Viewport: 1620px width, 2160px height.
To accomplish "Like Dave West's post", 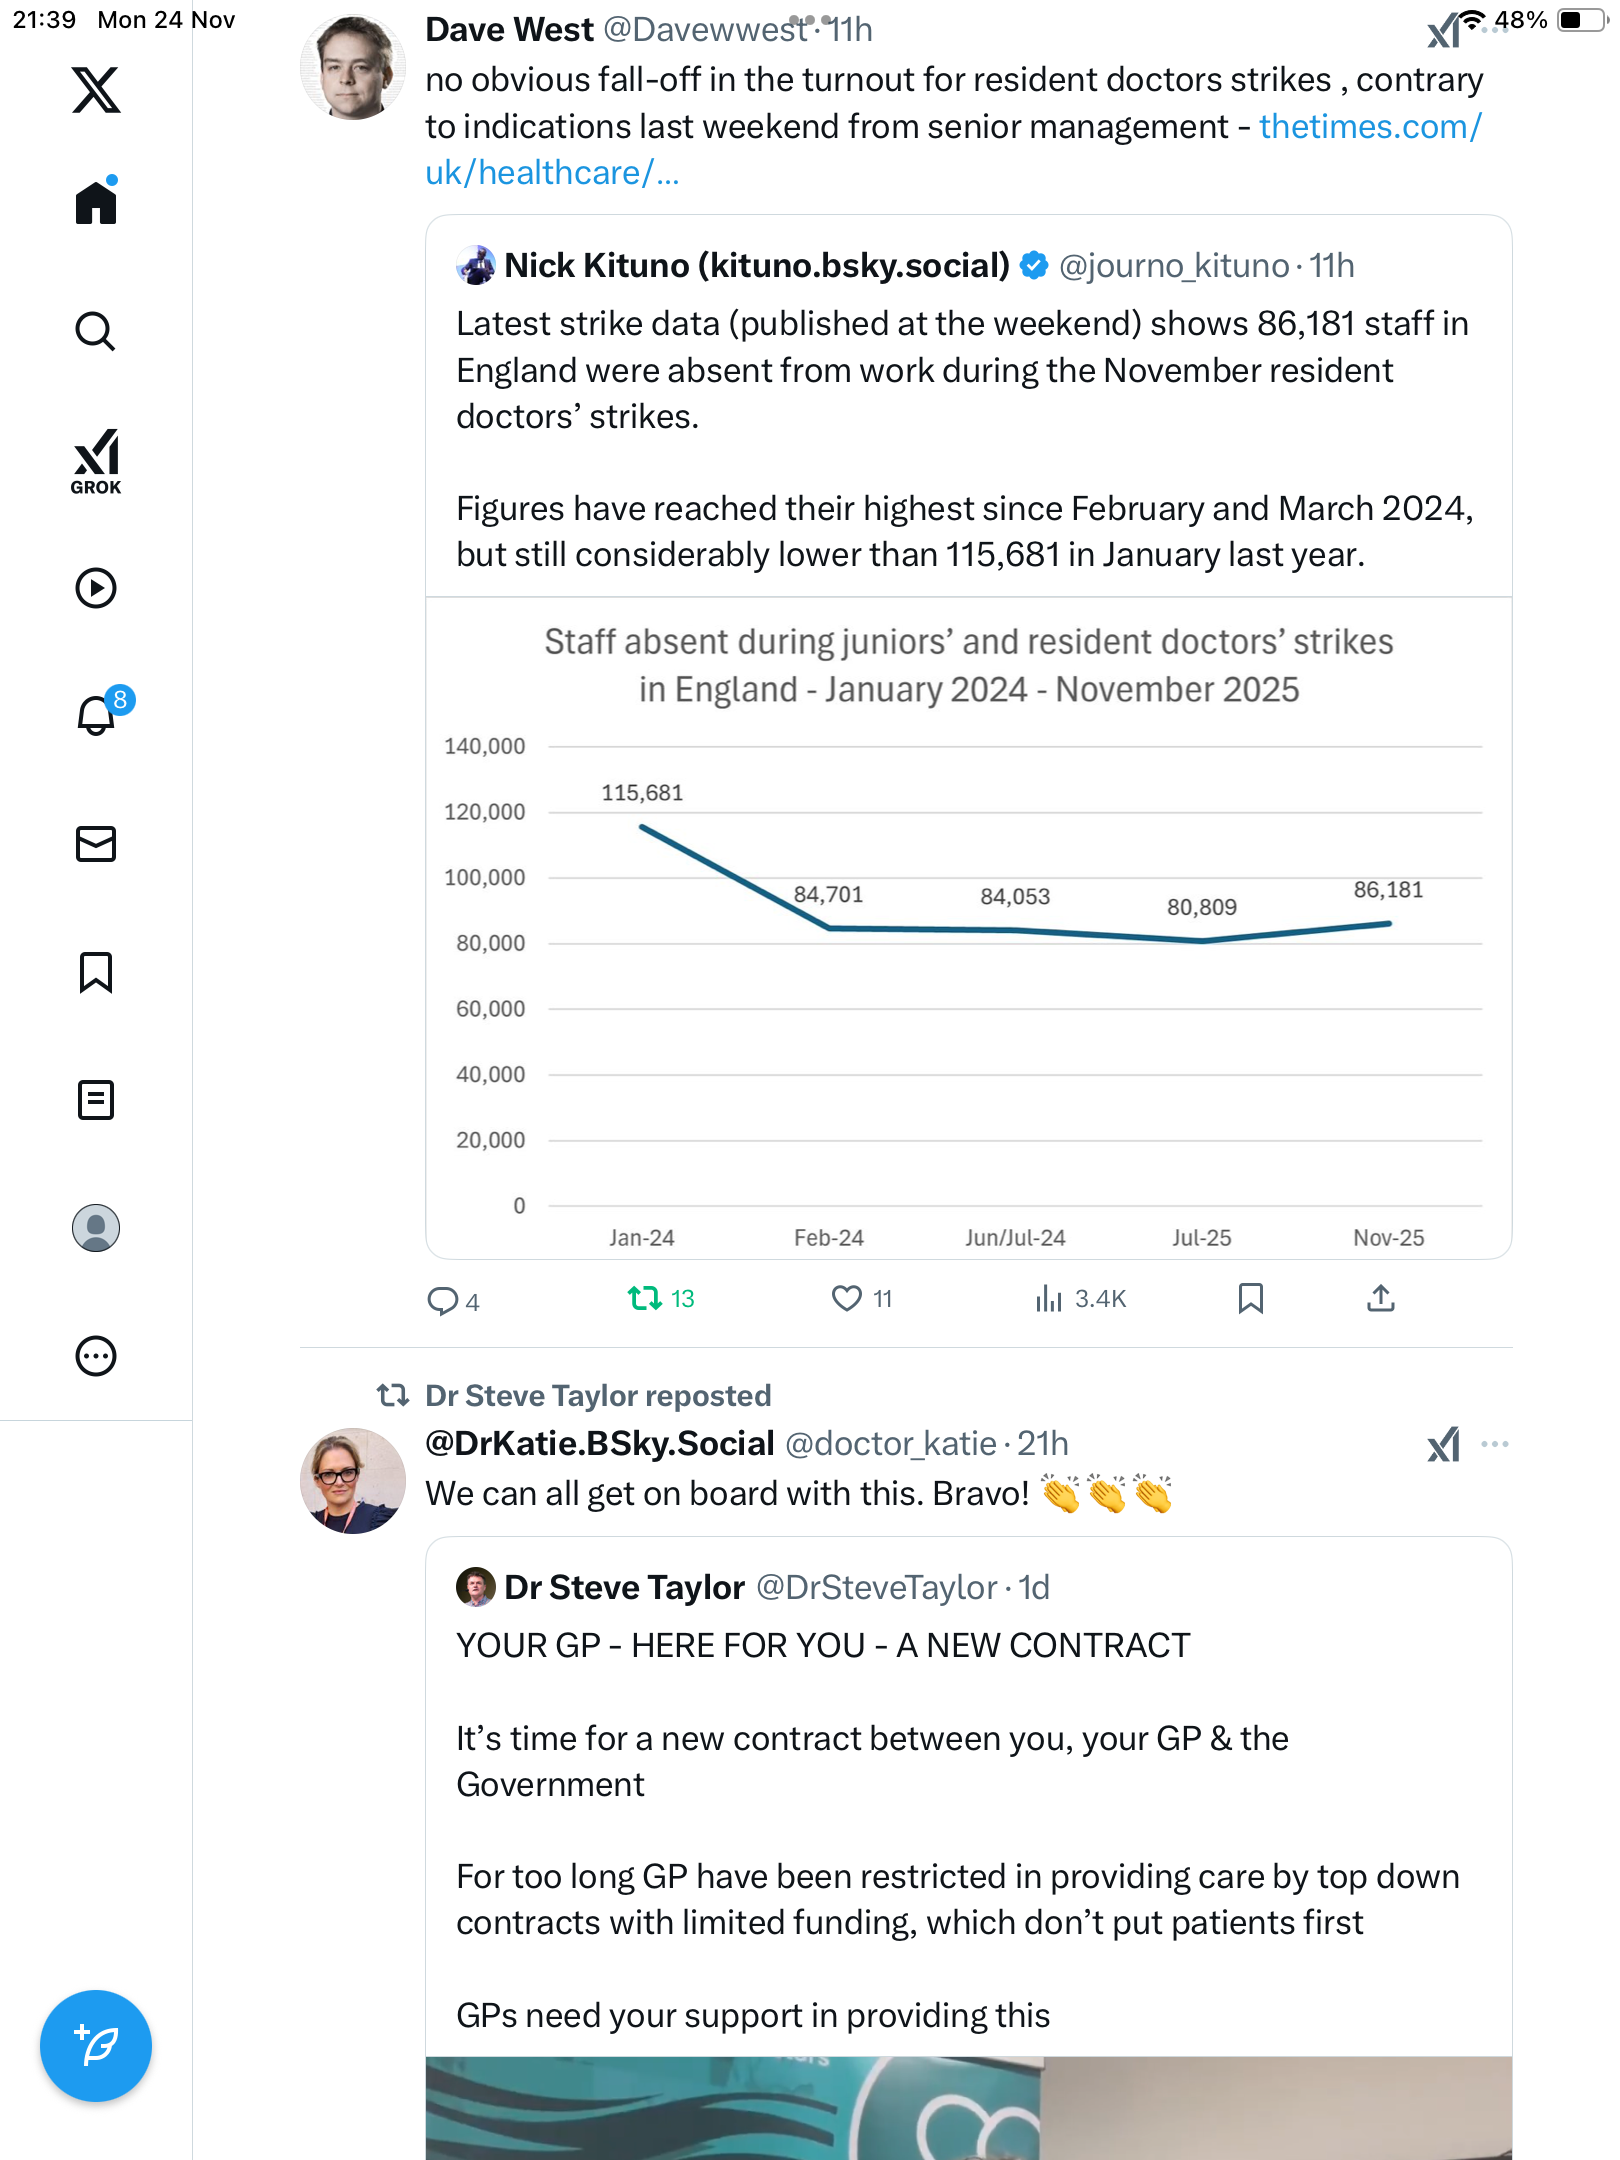I will pyautogui.click(x=847, y=1298).
